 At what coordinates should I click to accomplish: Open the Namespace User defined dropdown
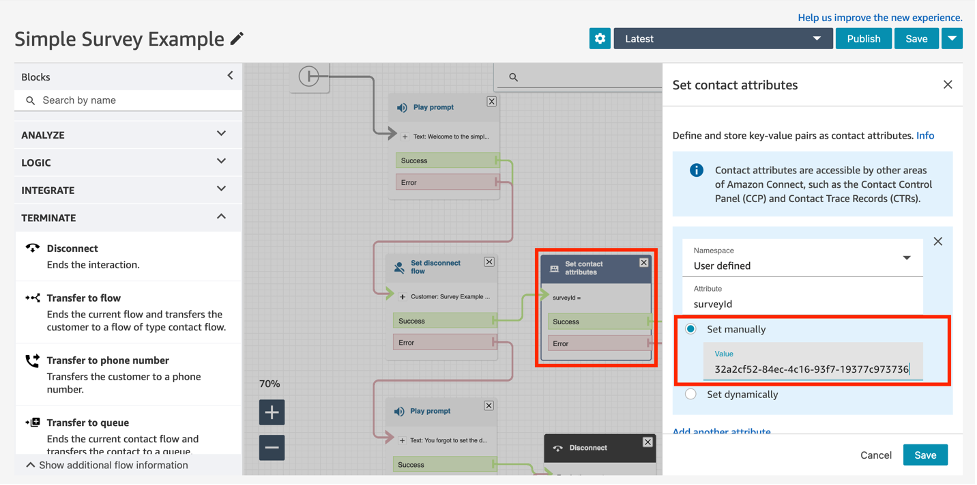click(x=803, y=258)
